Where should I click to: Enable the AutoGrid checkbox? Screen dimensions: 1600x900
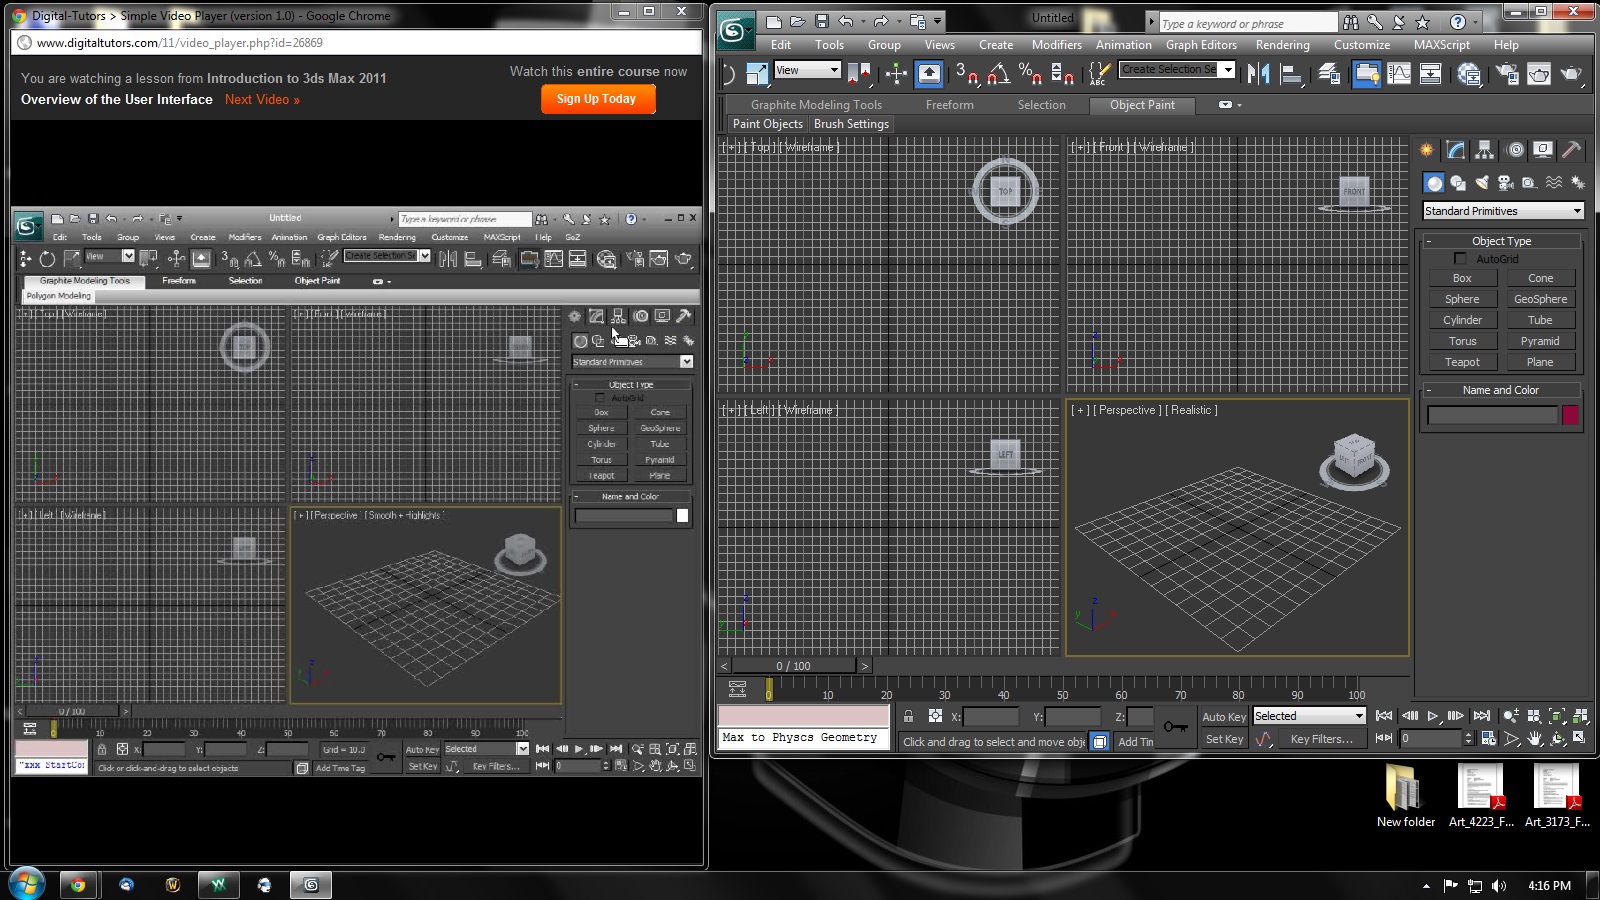click(x=1461, y=258)
